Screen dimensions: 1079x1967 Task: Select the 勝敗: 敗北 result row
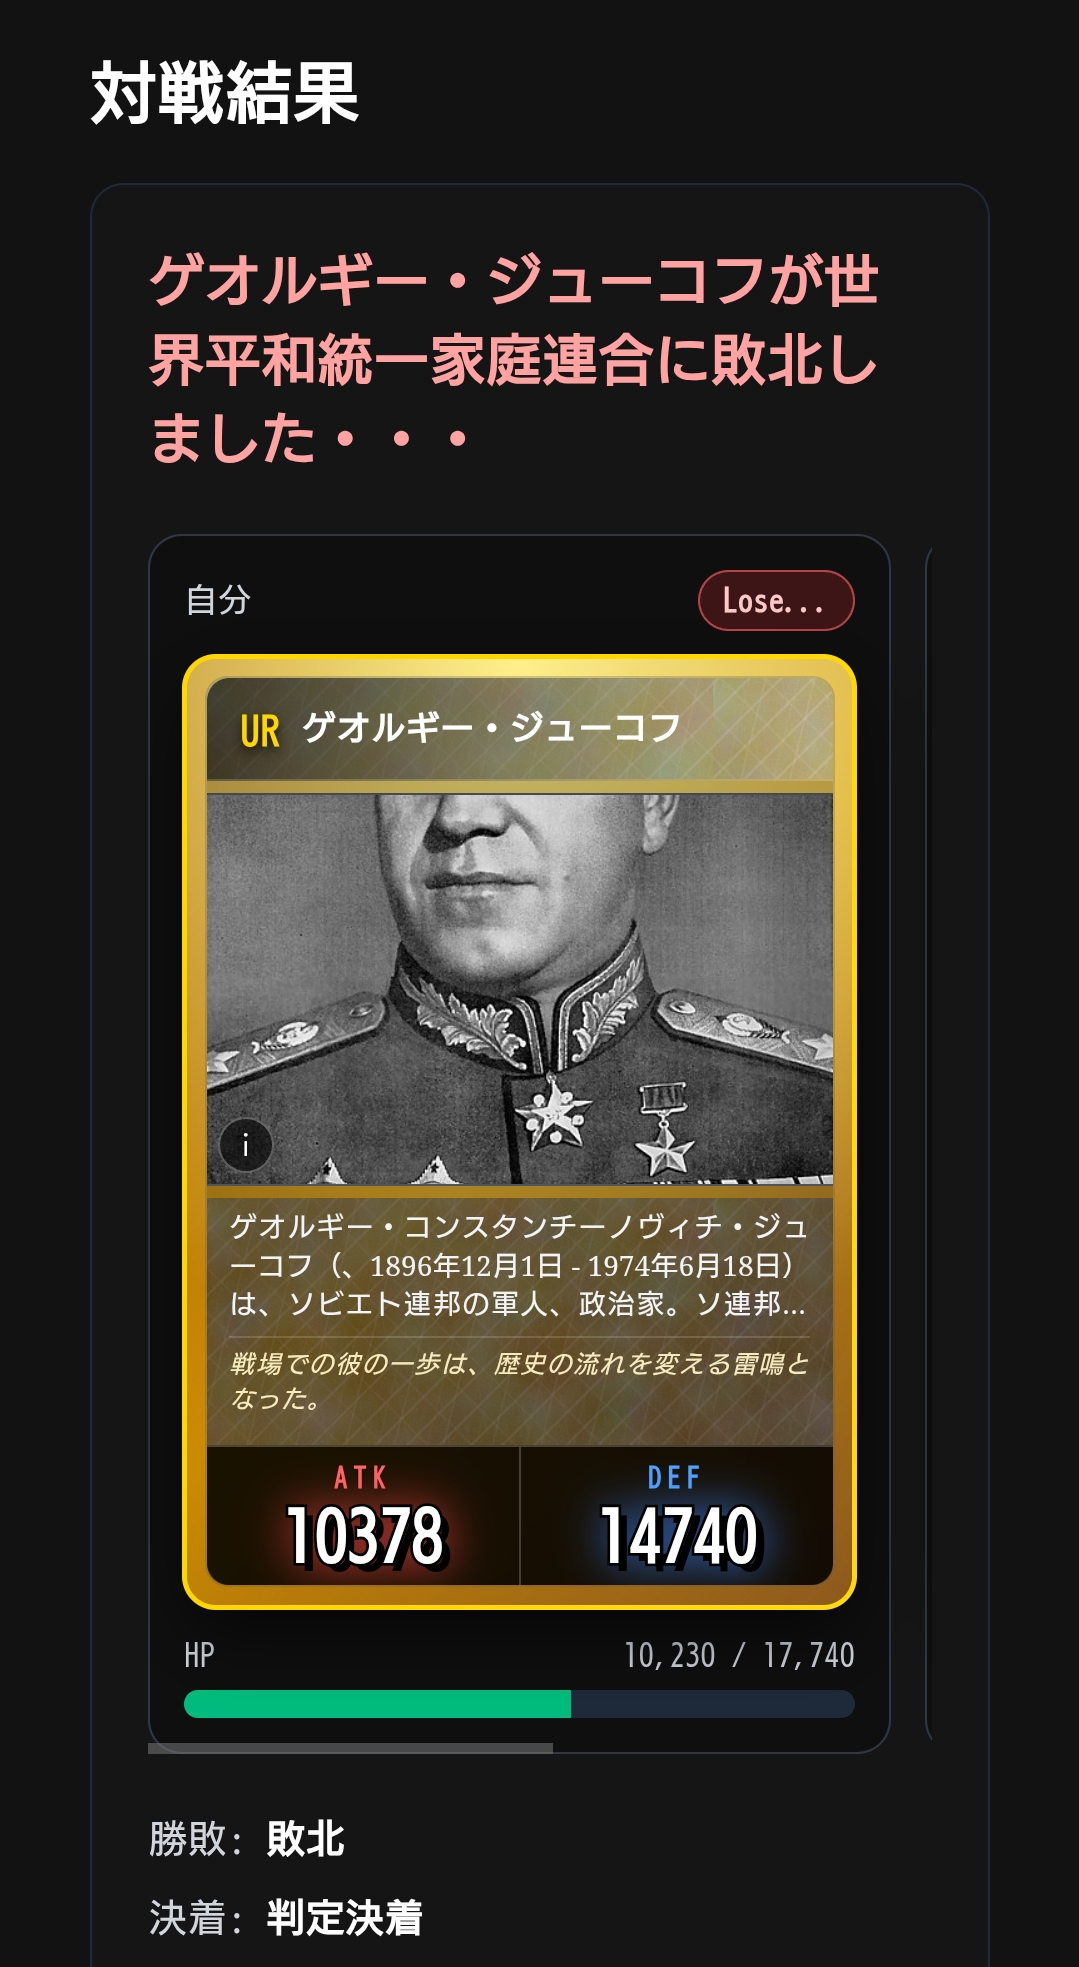247,1839
